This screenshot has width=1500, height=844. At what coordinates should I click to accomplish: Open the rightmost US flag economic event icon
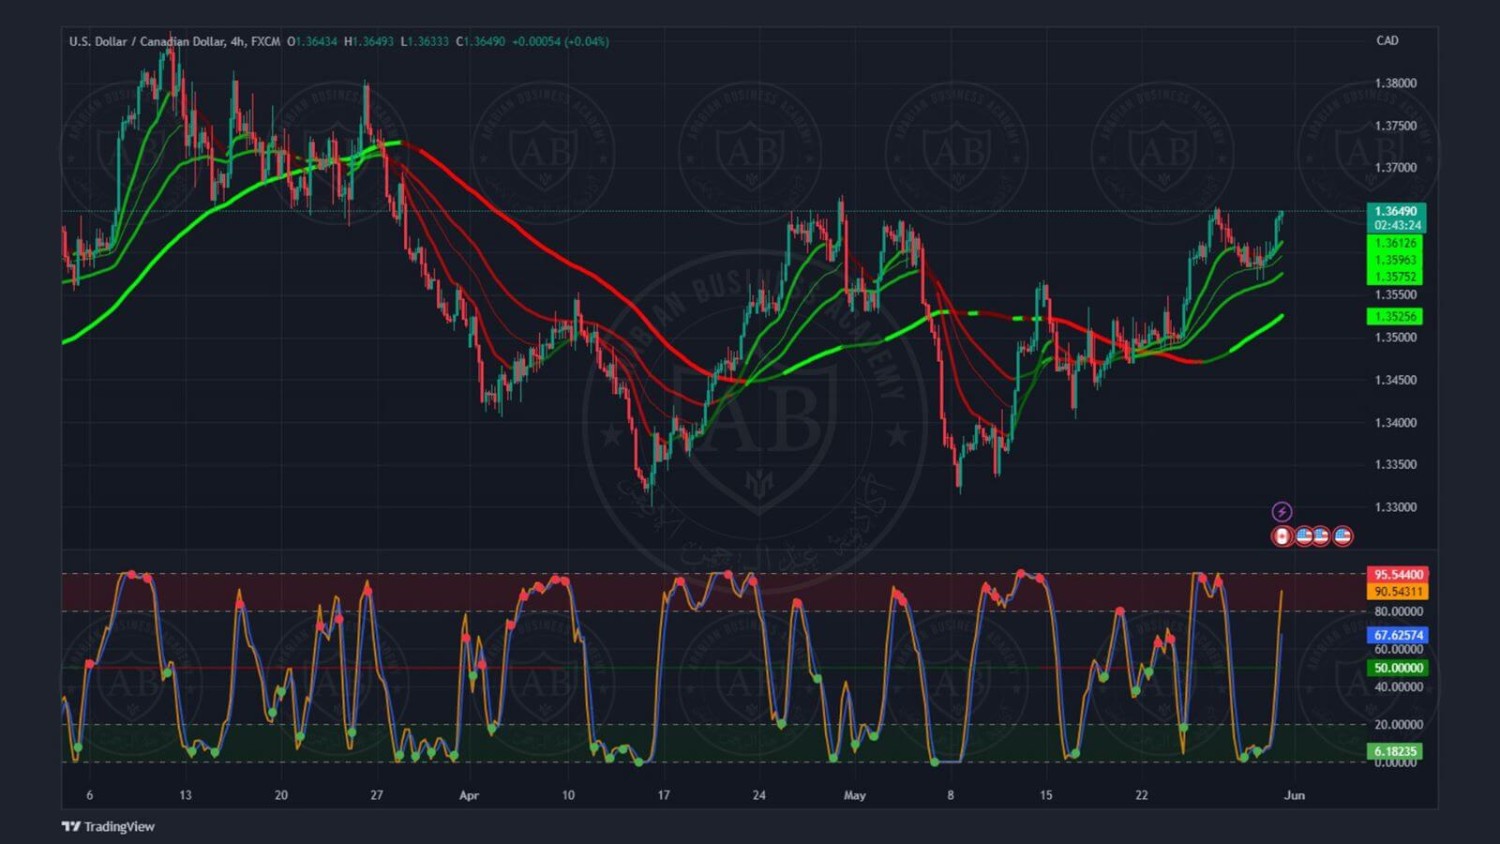point(1343,536)
